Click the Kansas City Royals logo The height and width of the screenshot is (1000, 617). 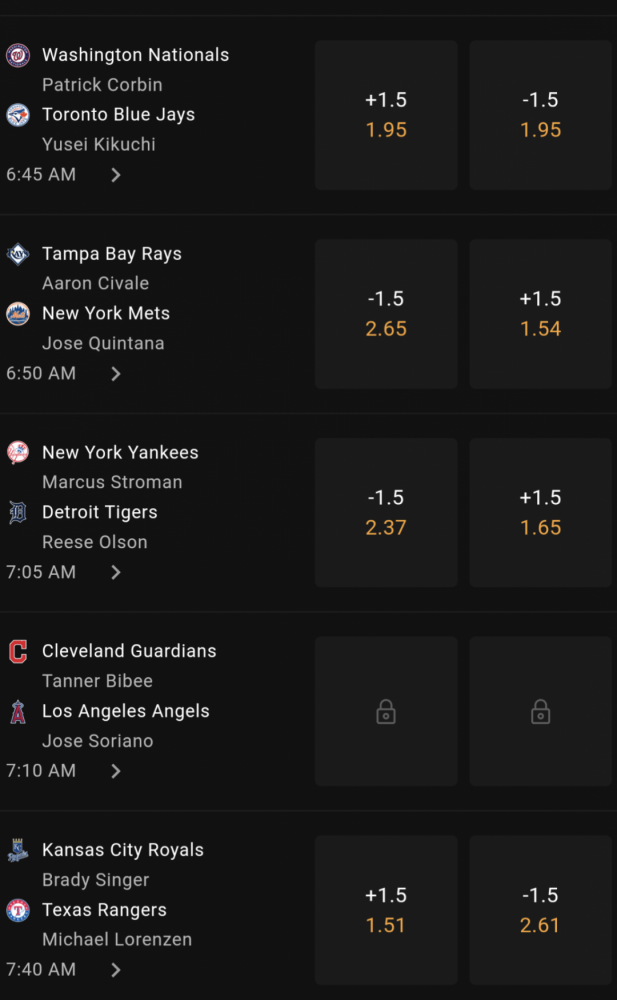coord(18,850)
